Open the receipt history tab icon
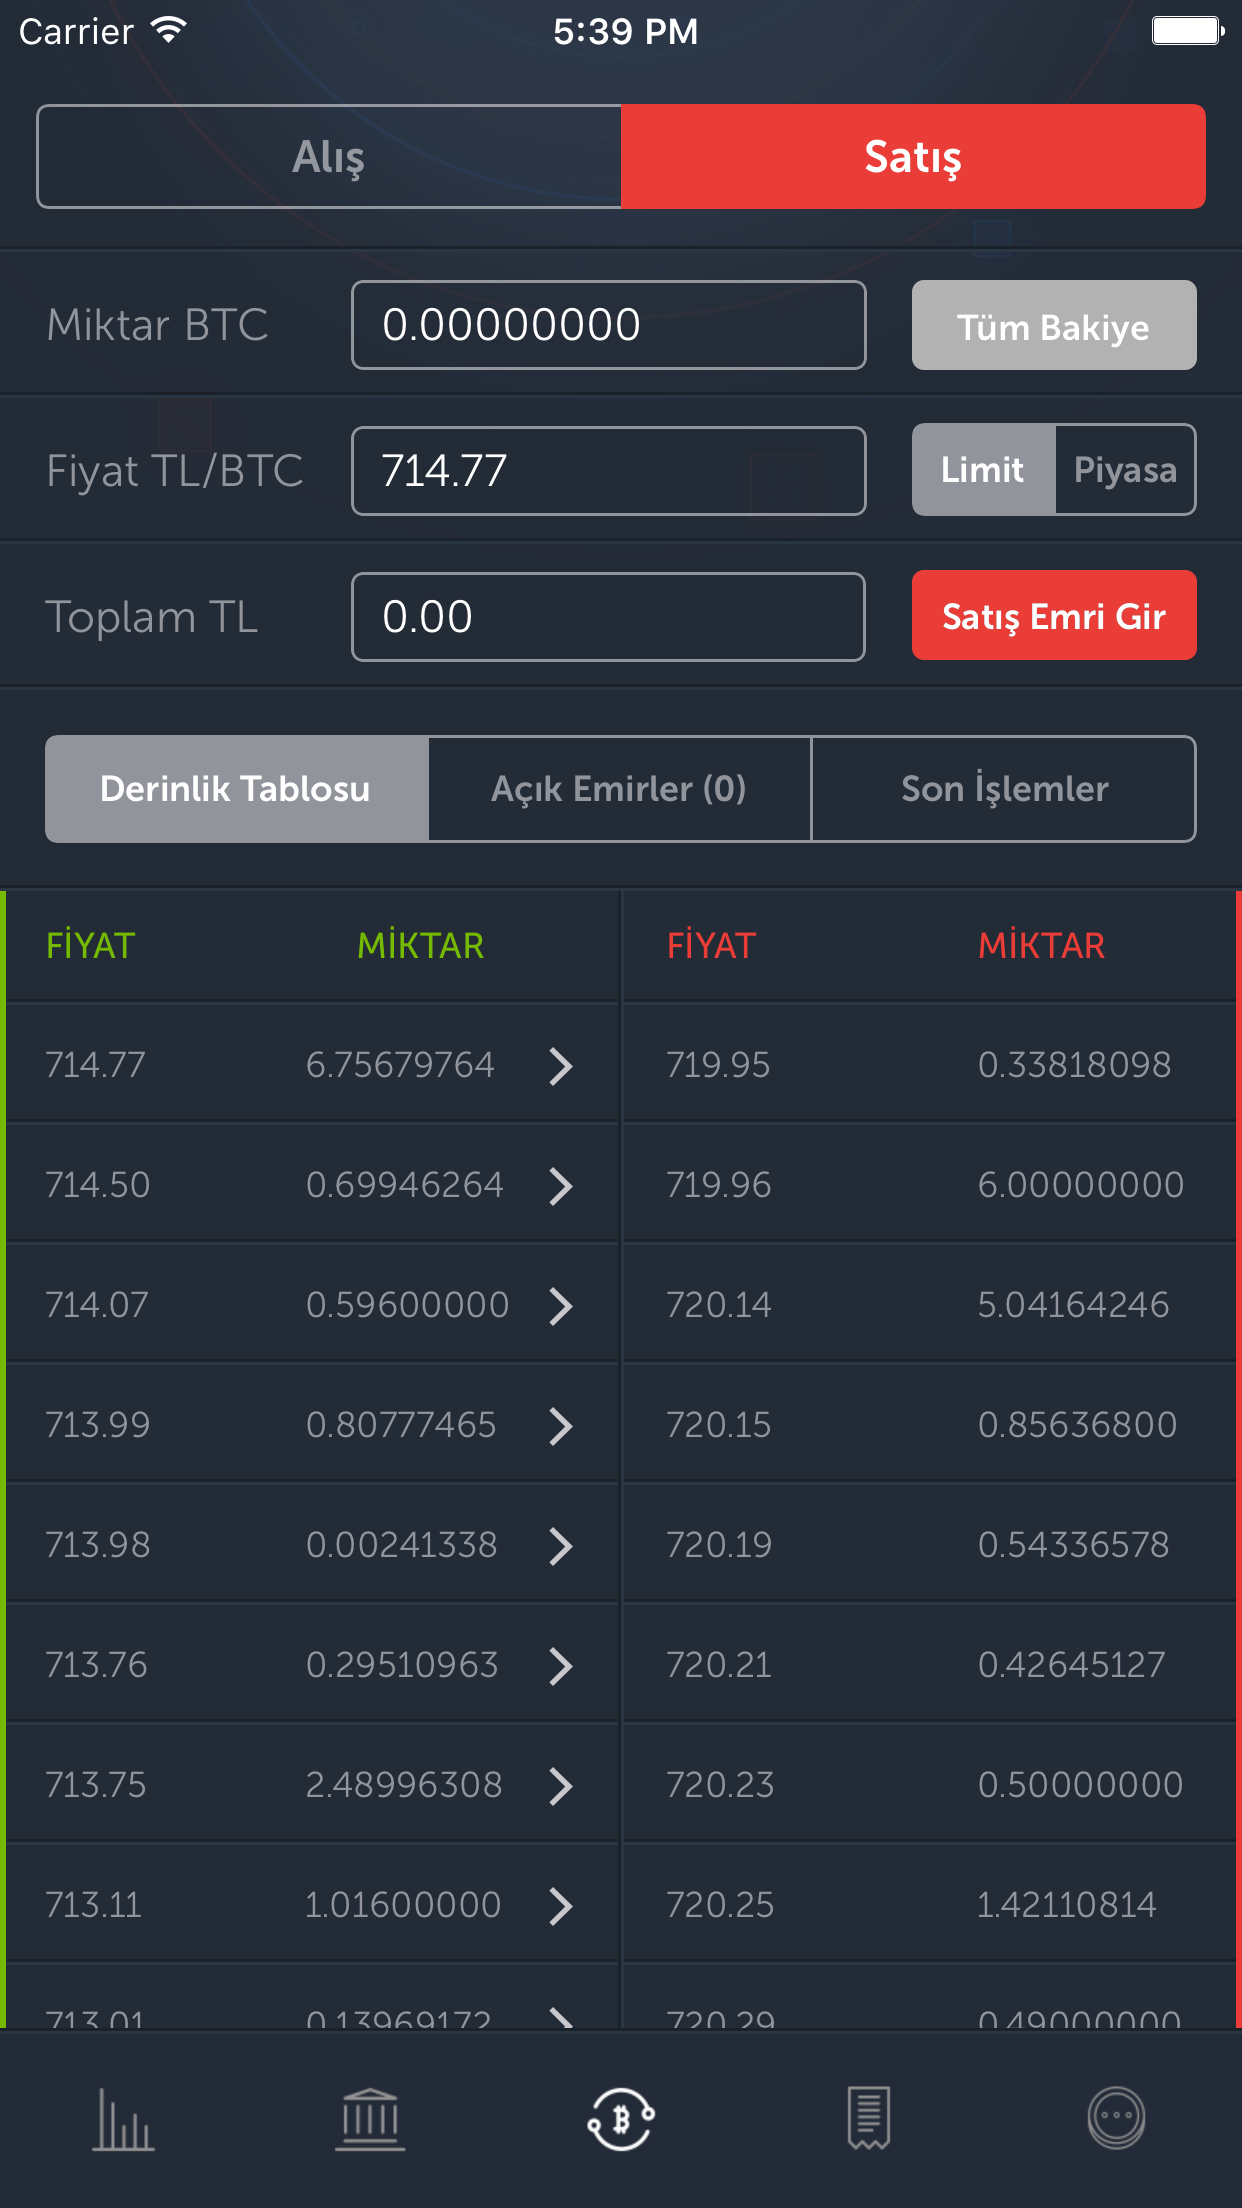Viewport: 1242px width, 2208px height. tap(869, 2118)
